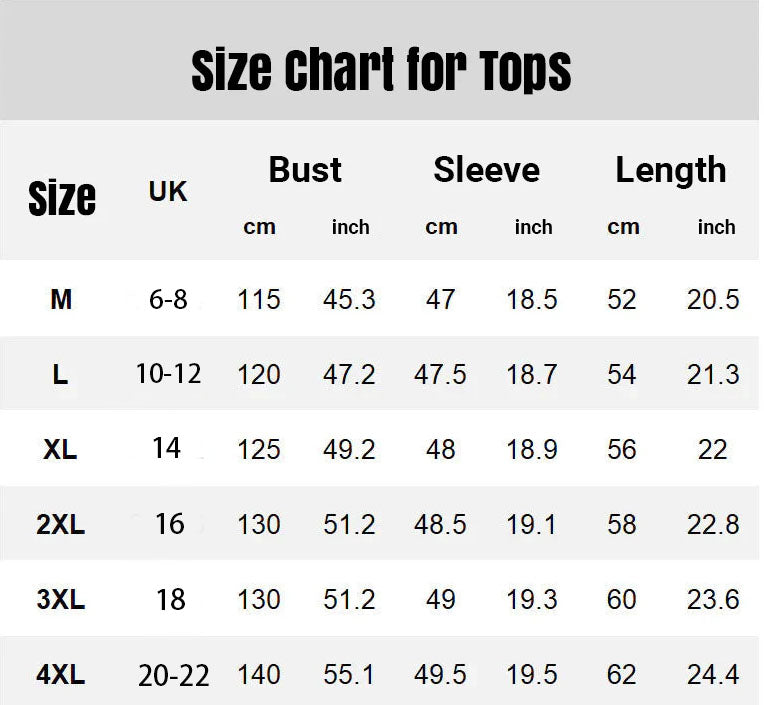Image resolution: width=764 pixels, height=705 pixels.
Task: Select UK size 10-12 cell
Action: [x=168, y=374]
